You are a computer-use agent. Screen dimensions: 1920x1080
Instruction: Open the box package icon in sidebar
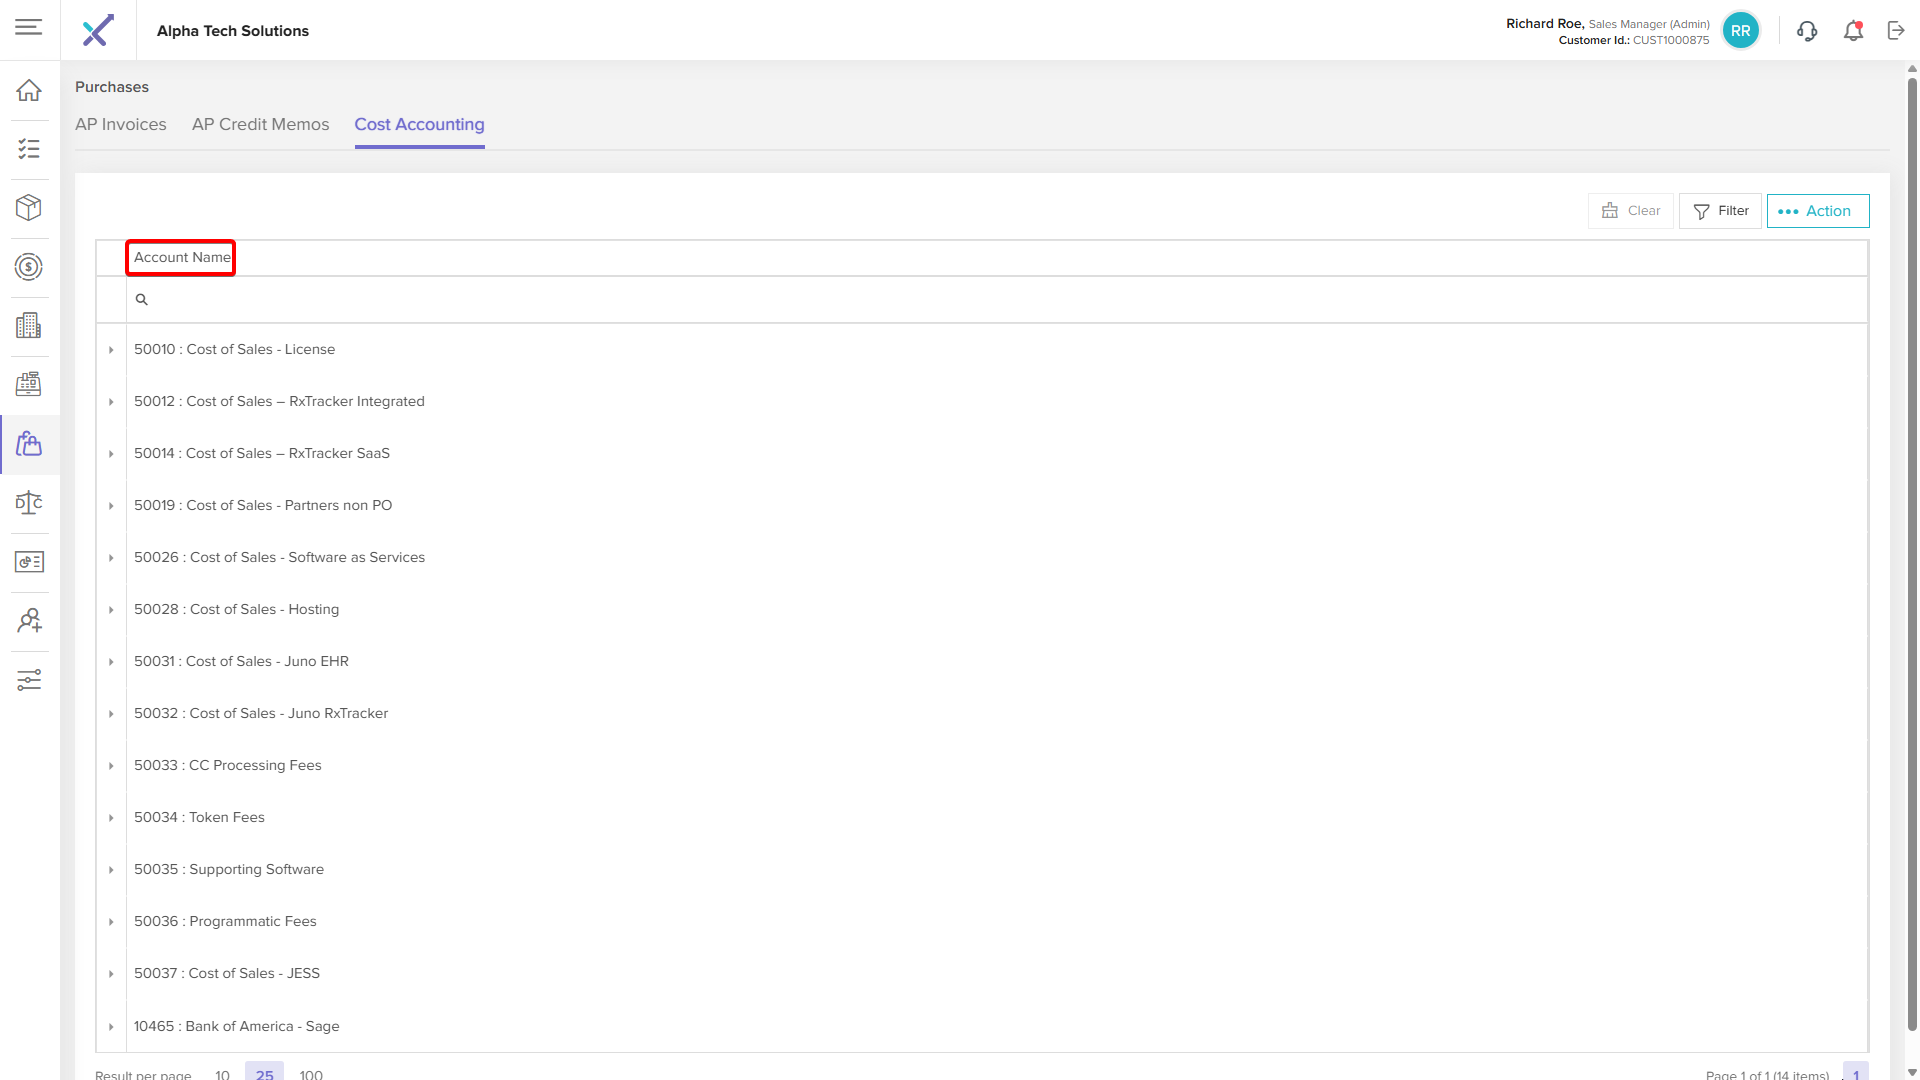point(29,208)
